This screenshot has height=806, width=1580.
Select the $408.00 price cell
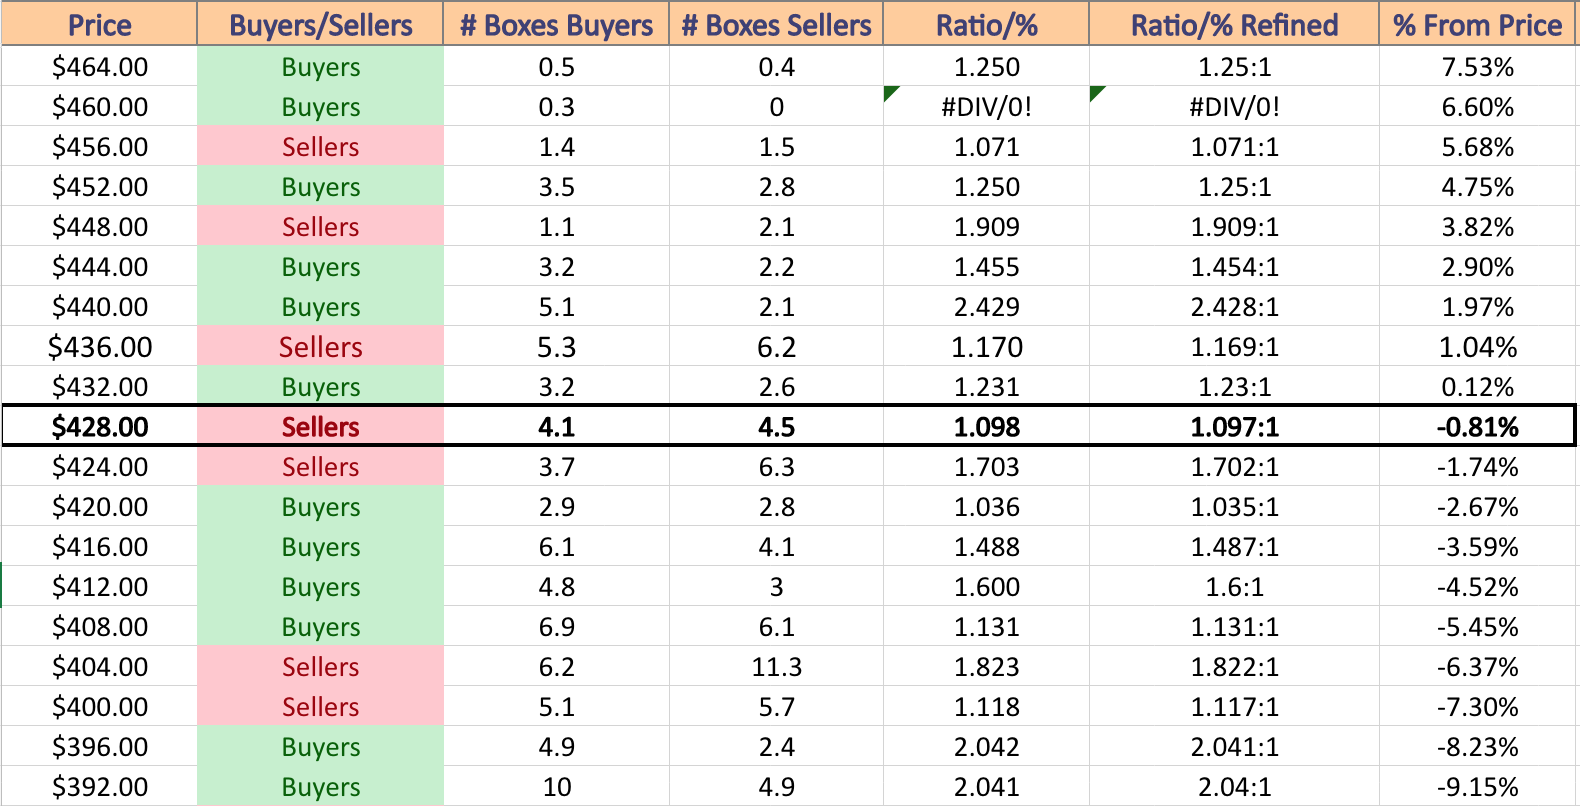click(x=99, y=627)
